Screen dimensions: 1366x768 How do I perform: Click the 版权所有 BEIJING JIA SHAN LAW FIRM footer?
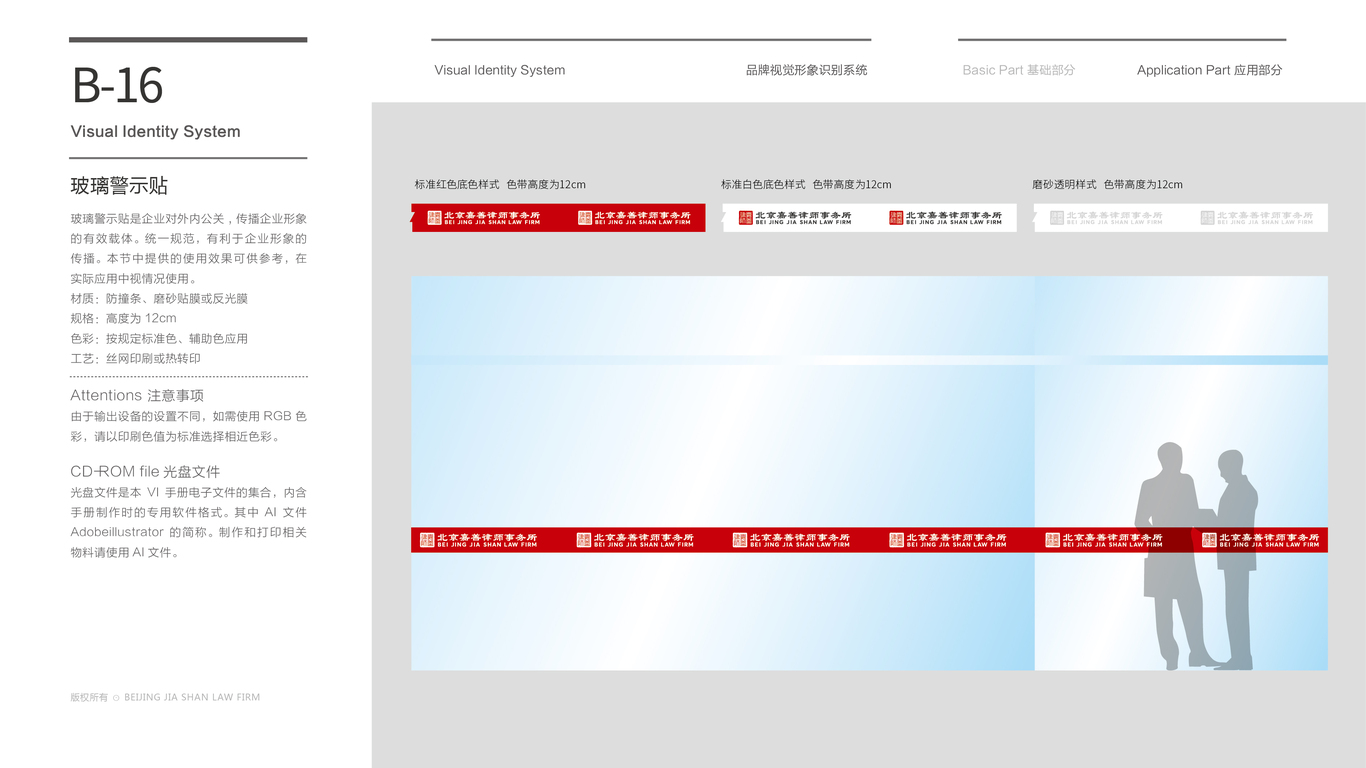165,697
